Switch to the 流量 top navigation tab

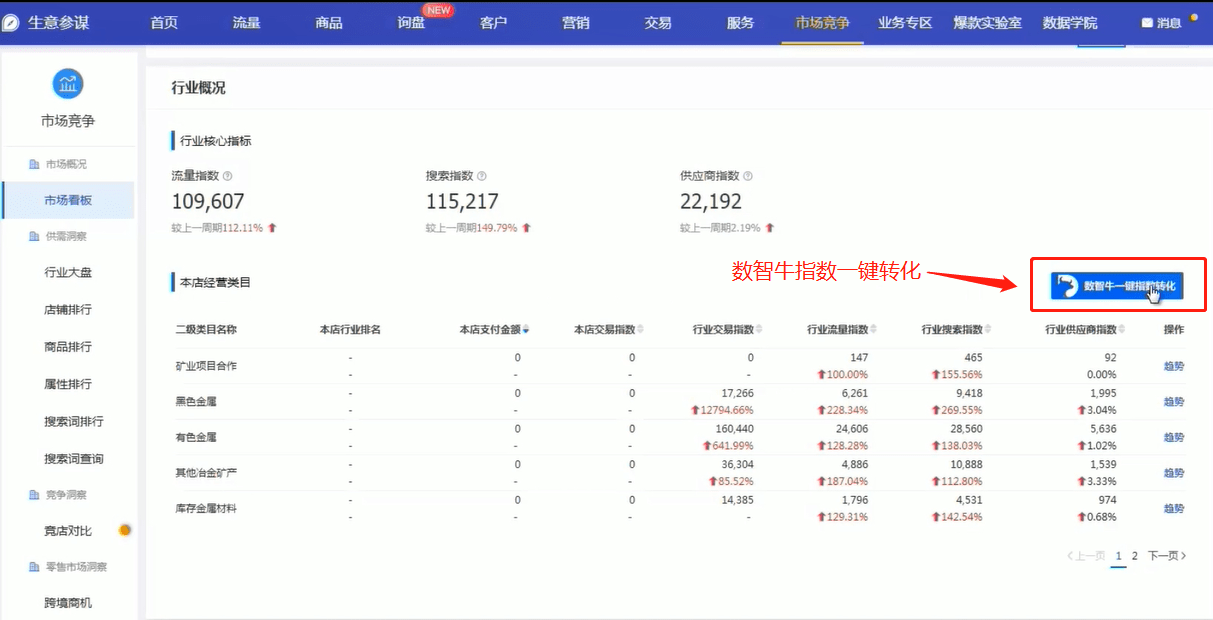pyautogui.click(x=246, y=23)
